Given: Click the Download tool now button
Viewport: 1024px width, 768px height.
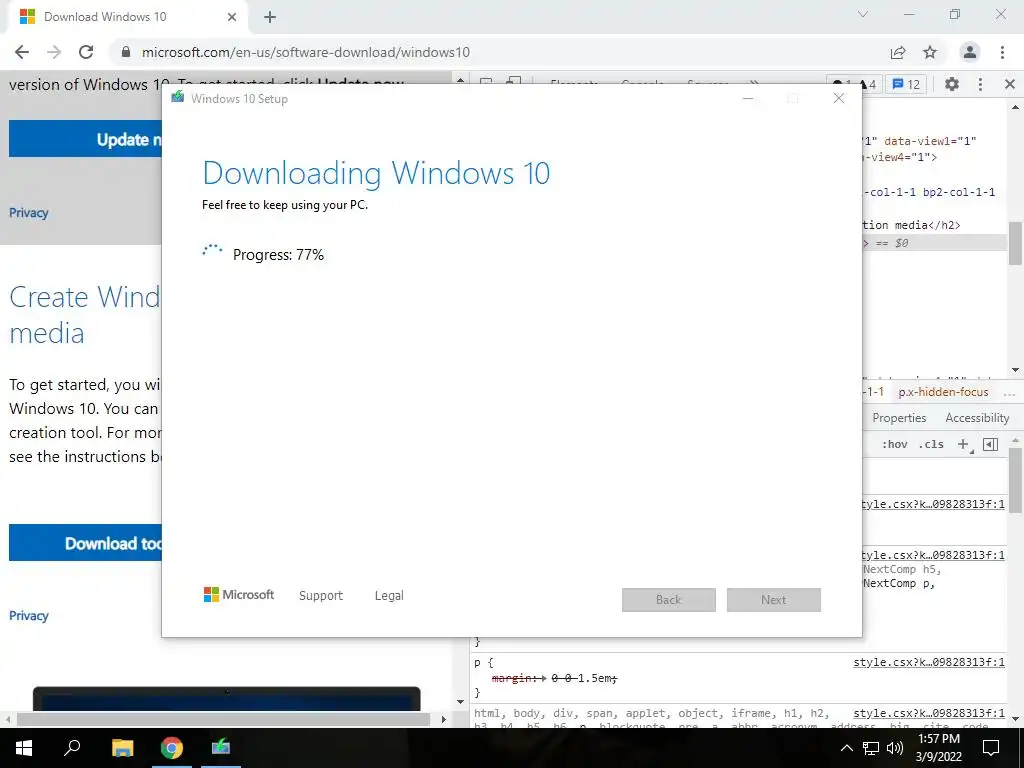Looking at the screenshot, I should click(x=85, y=543).
